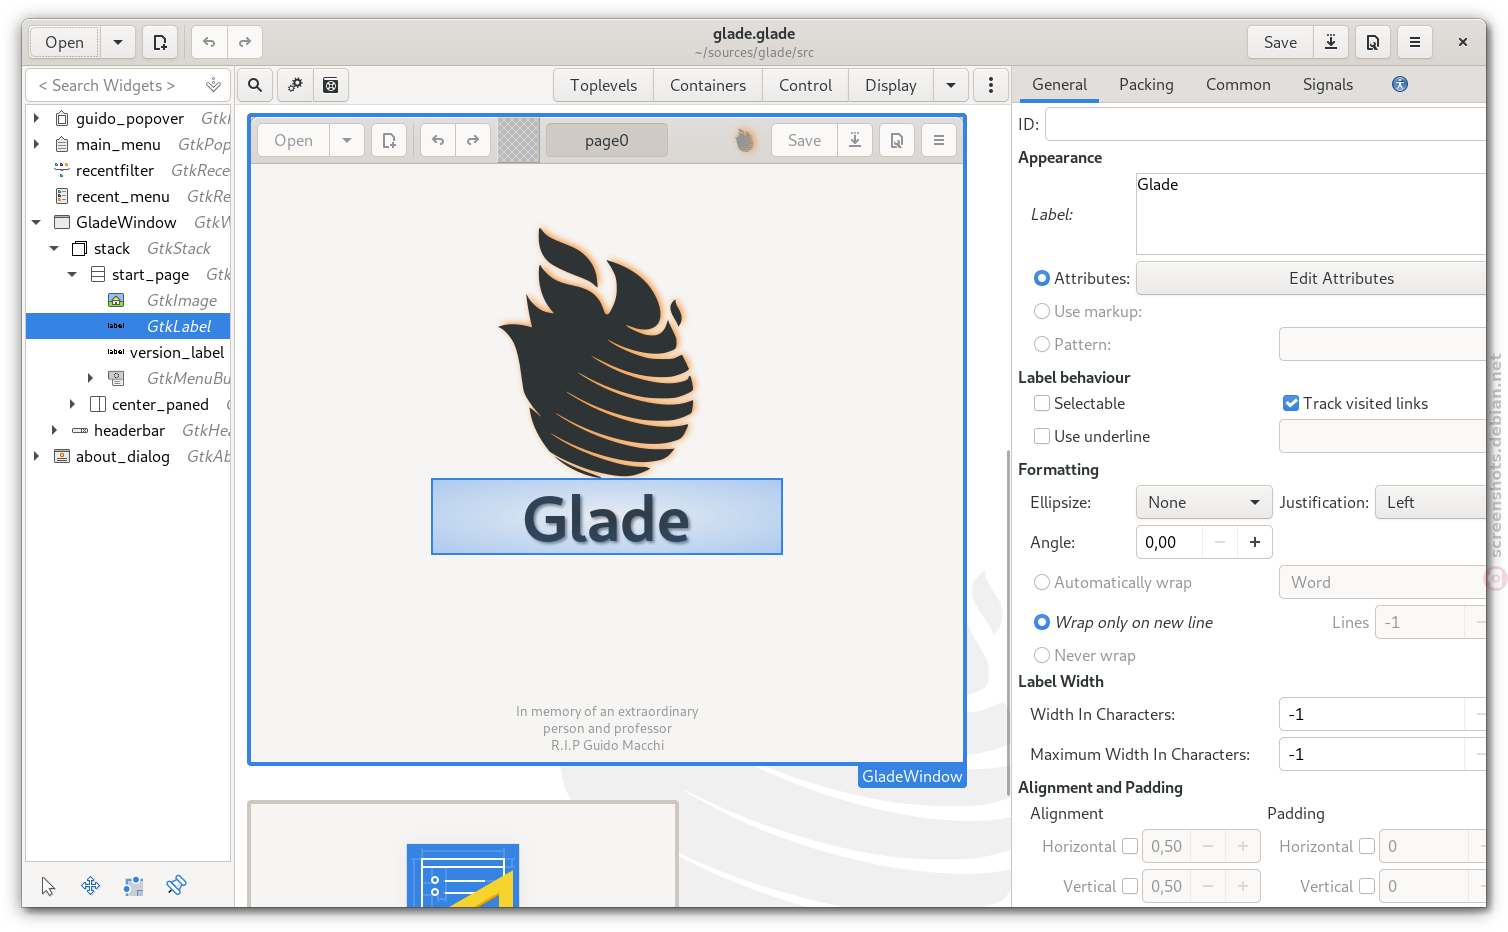Open the three-dot extra widgets menu
The width and height of the screenshot is (1508, 932).
(991, 85)
